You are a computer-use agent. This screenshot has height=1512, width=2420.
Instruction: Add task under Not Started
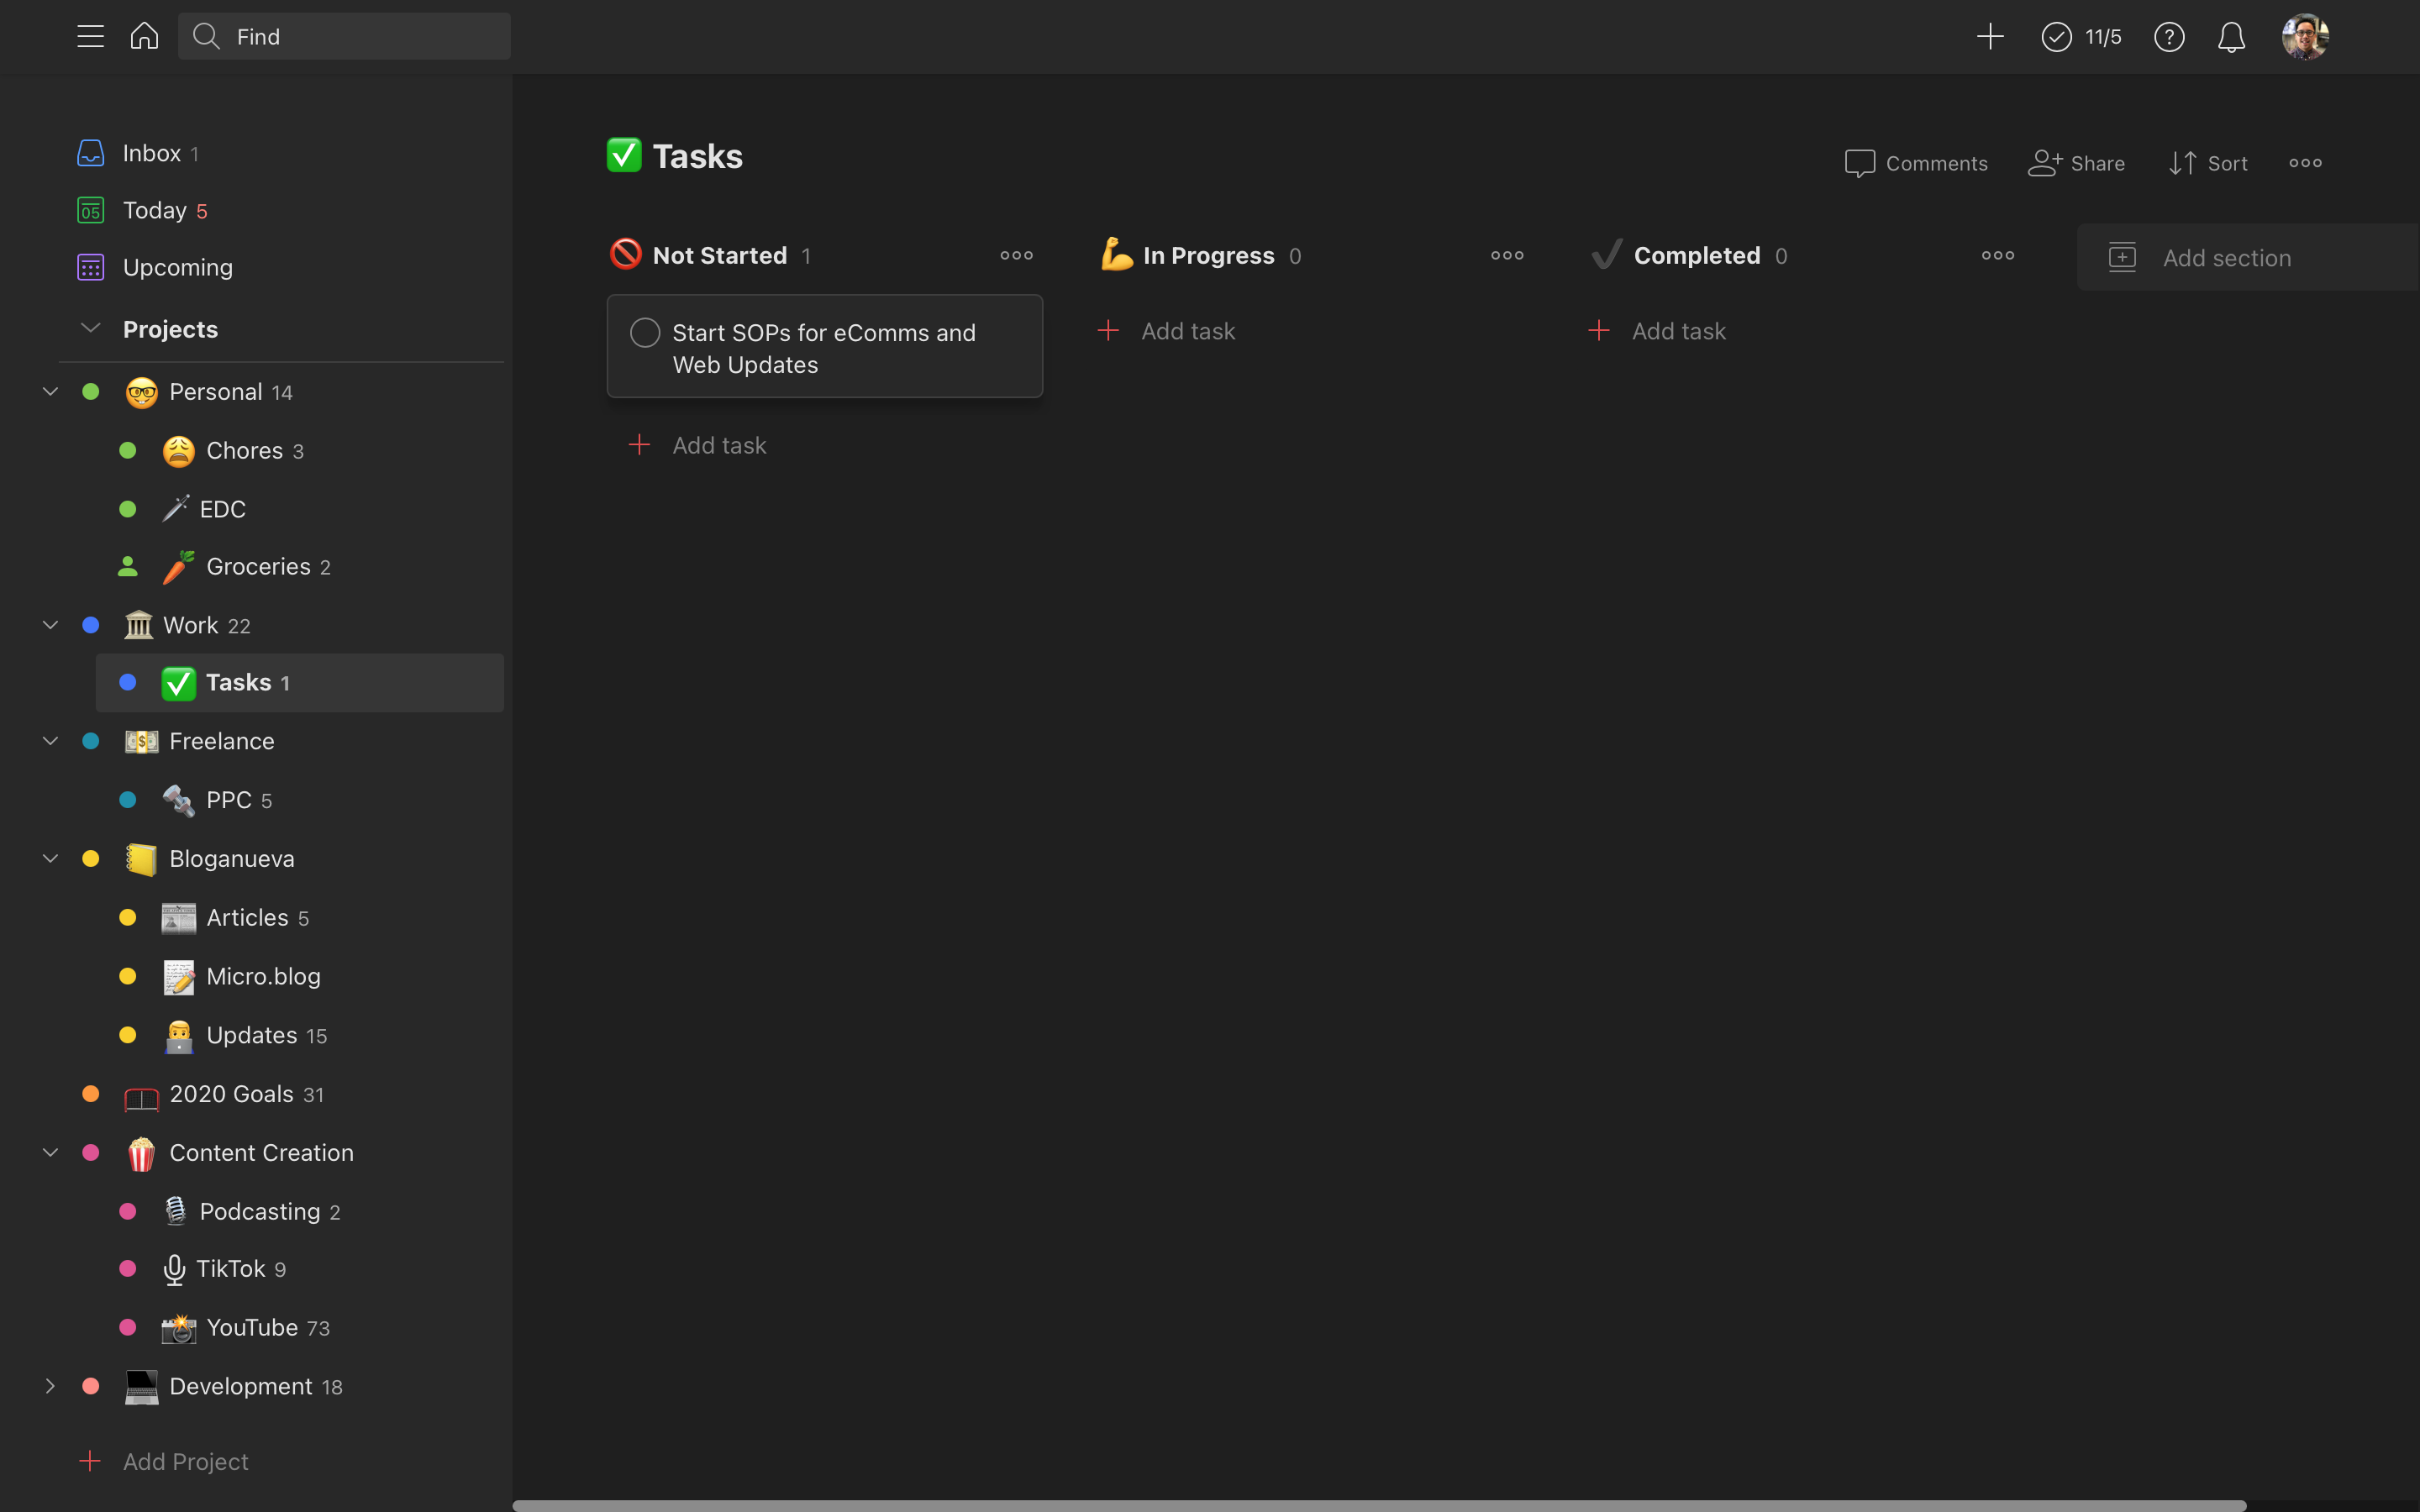pos(697,445)
